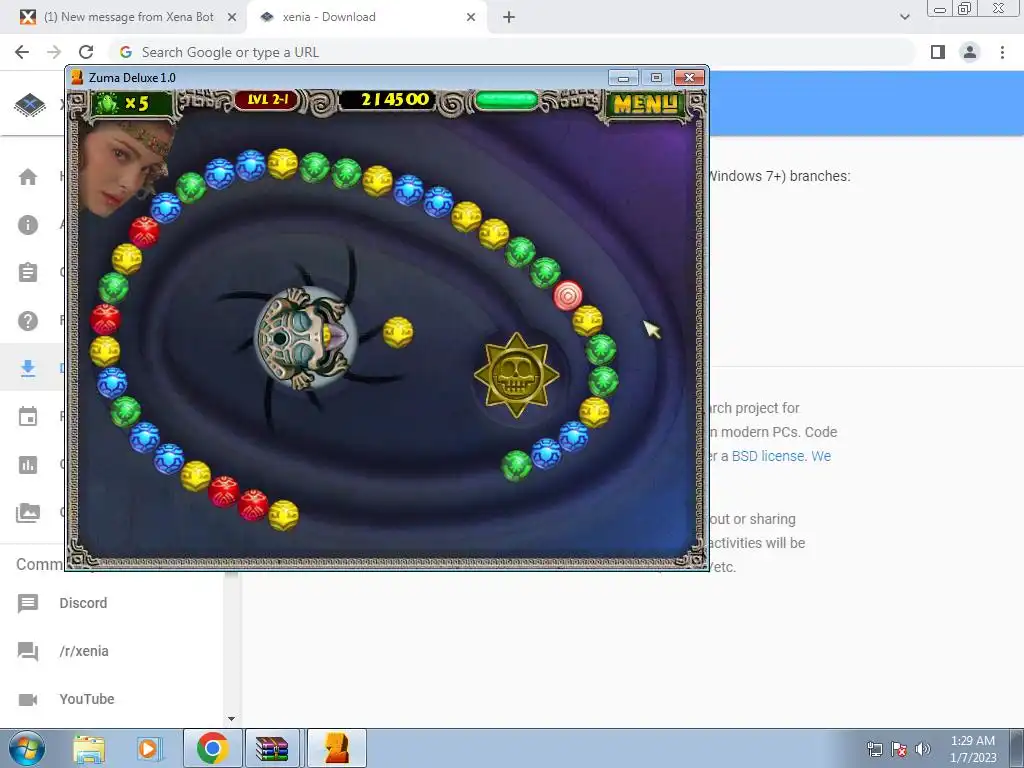Image resolution: width=1024 pixels, height=768 pixels.
Task: Reload the current page in Chrome
Action: (x=86, y=52)
